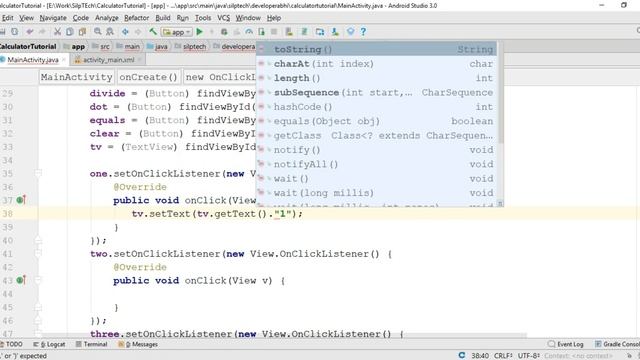This screenshot has height=360, width=640.
Task: Open UTF-8 file encoding selector
Action: click(529, 356)
